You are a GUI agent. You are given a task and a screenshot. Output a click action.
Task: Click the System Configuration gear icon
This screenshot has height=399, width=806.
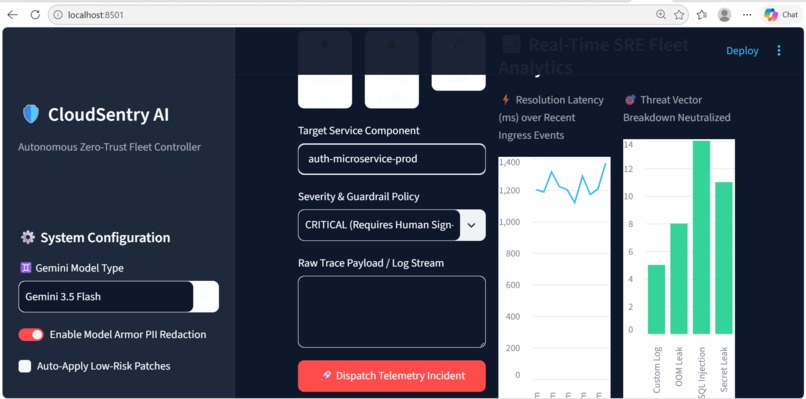(x=28, y=238)
